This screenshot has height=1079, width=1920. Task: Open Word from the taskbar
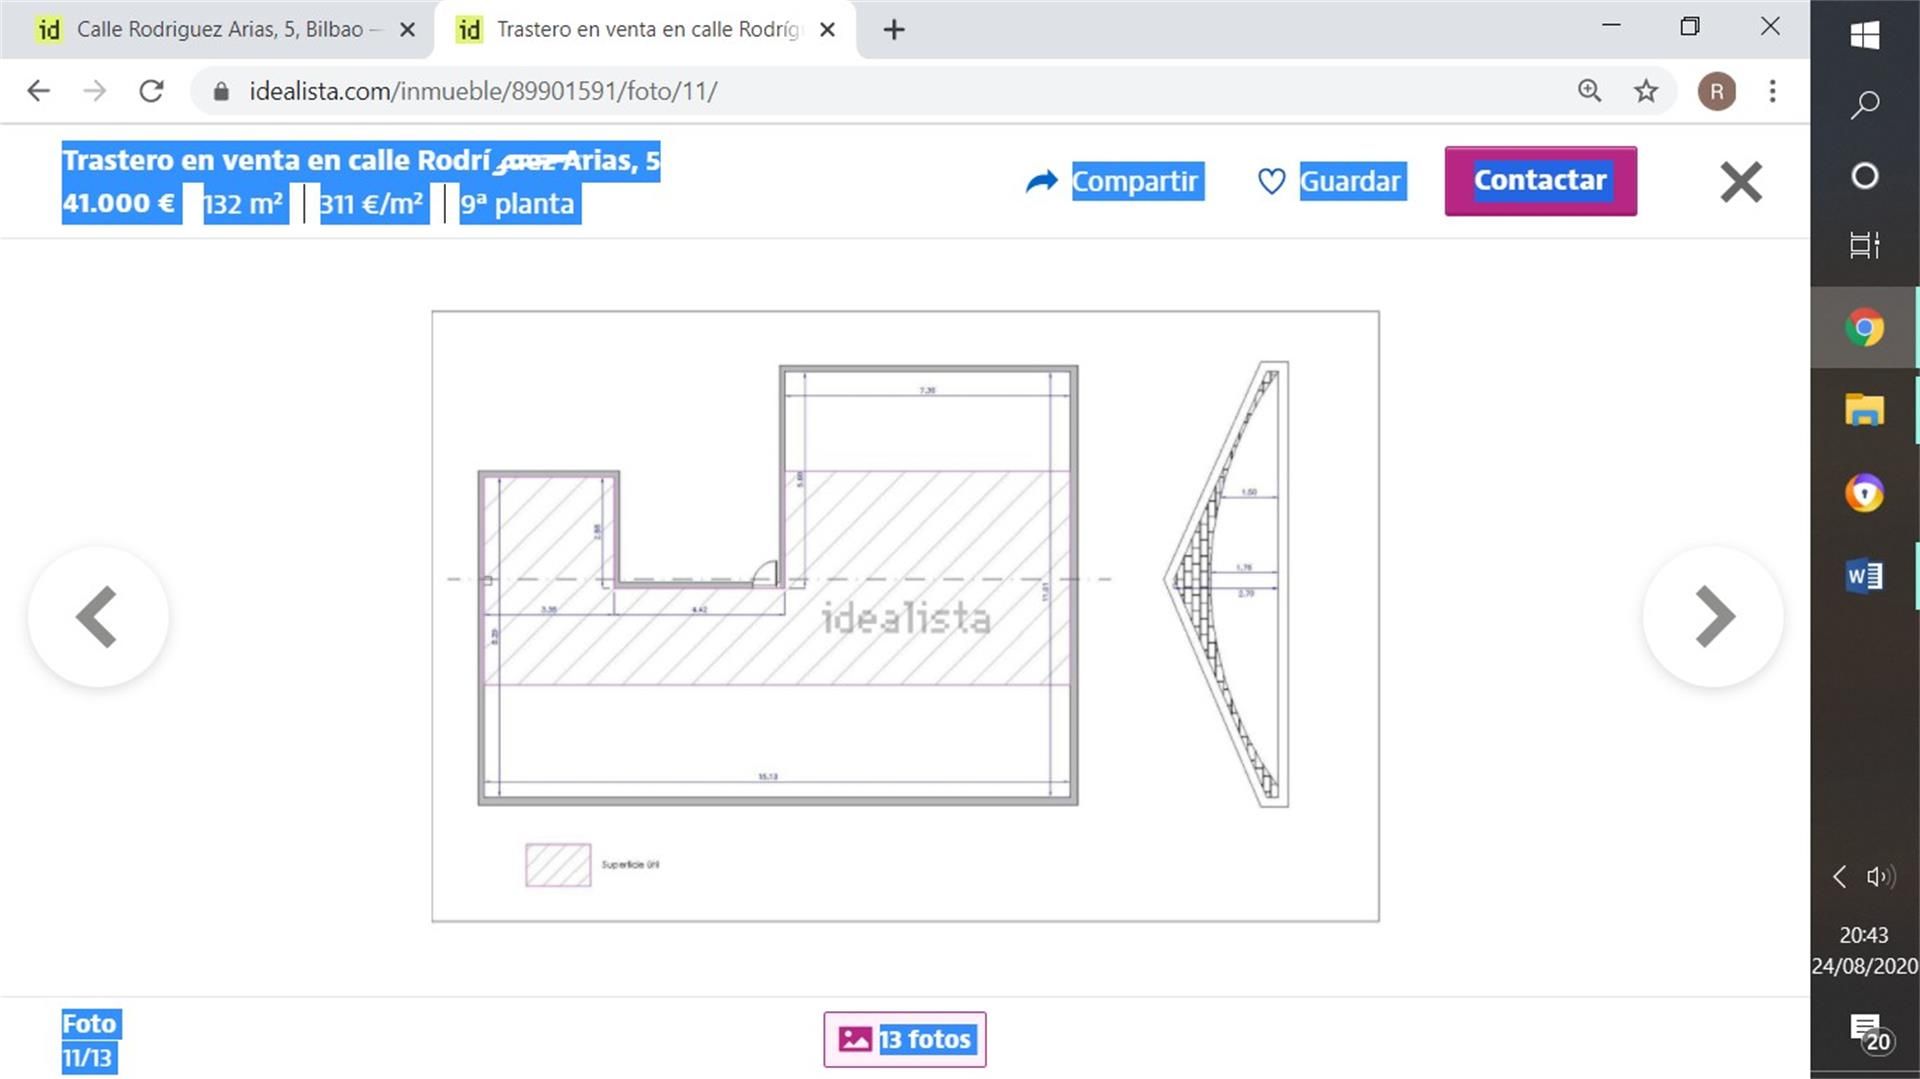click(1864, 576)
